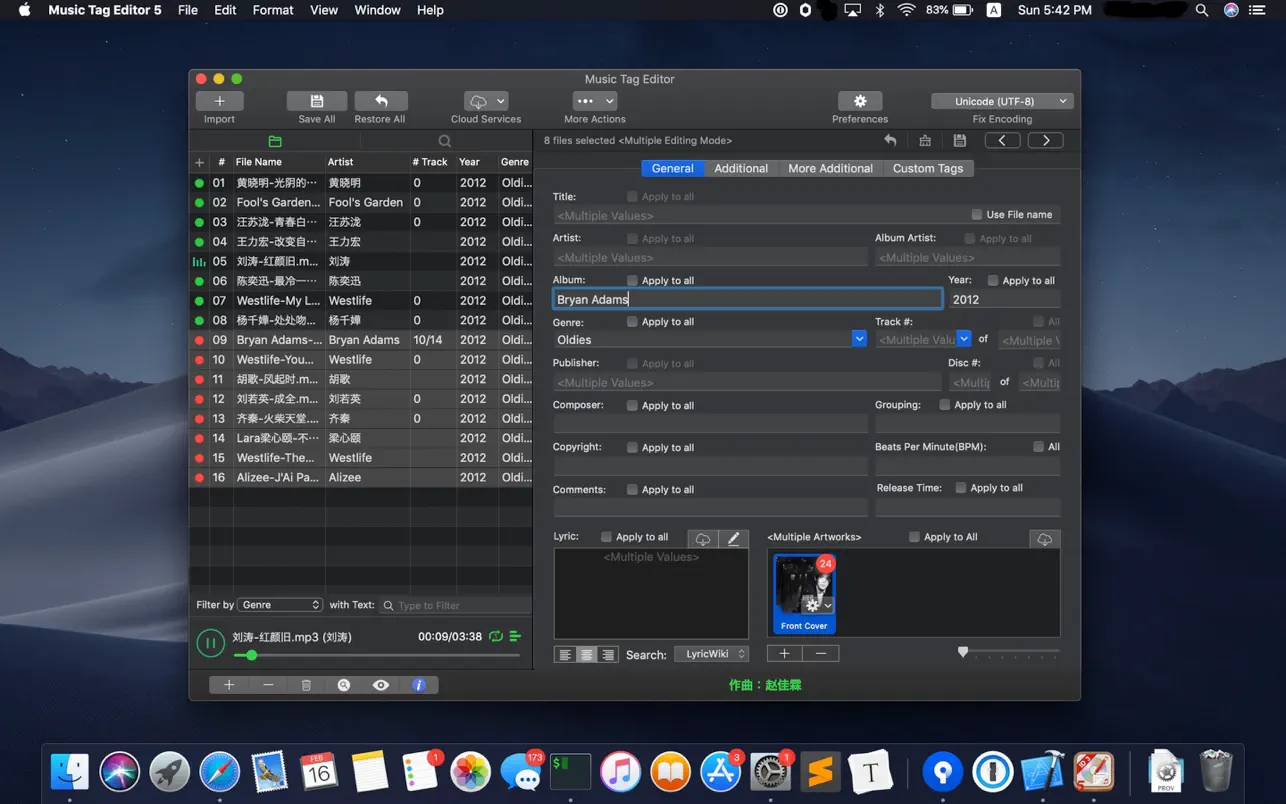Open the Format menu in menu bar
The image size is (1286, 804).
click(272, 10)
